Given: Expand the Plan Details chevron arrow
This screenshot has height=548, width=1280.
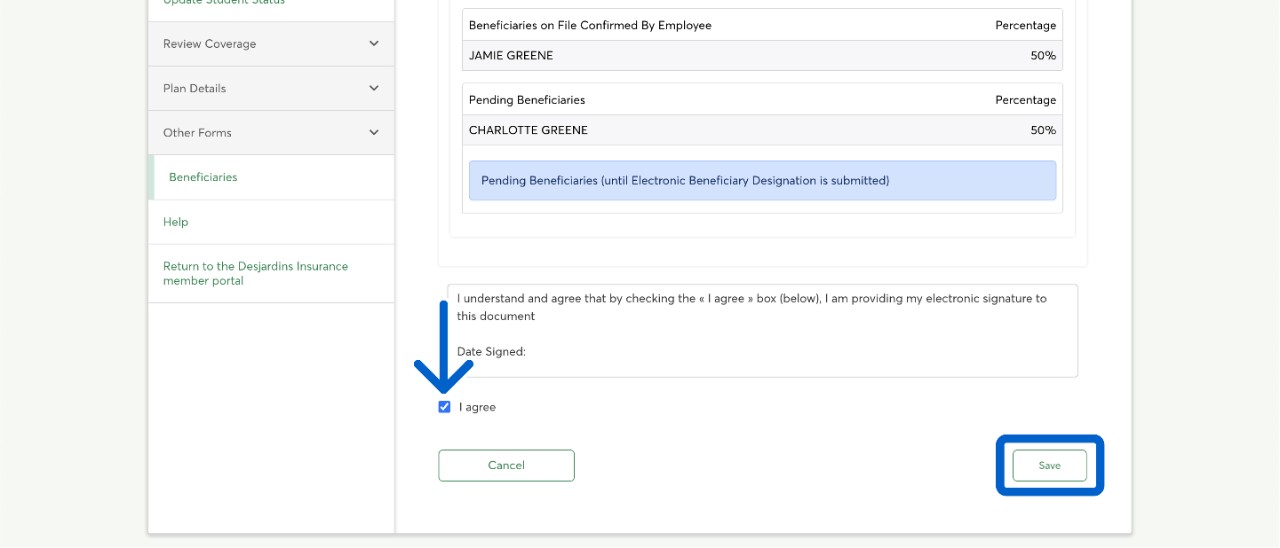Looking at the screenshot, I should coord(373,88).
